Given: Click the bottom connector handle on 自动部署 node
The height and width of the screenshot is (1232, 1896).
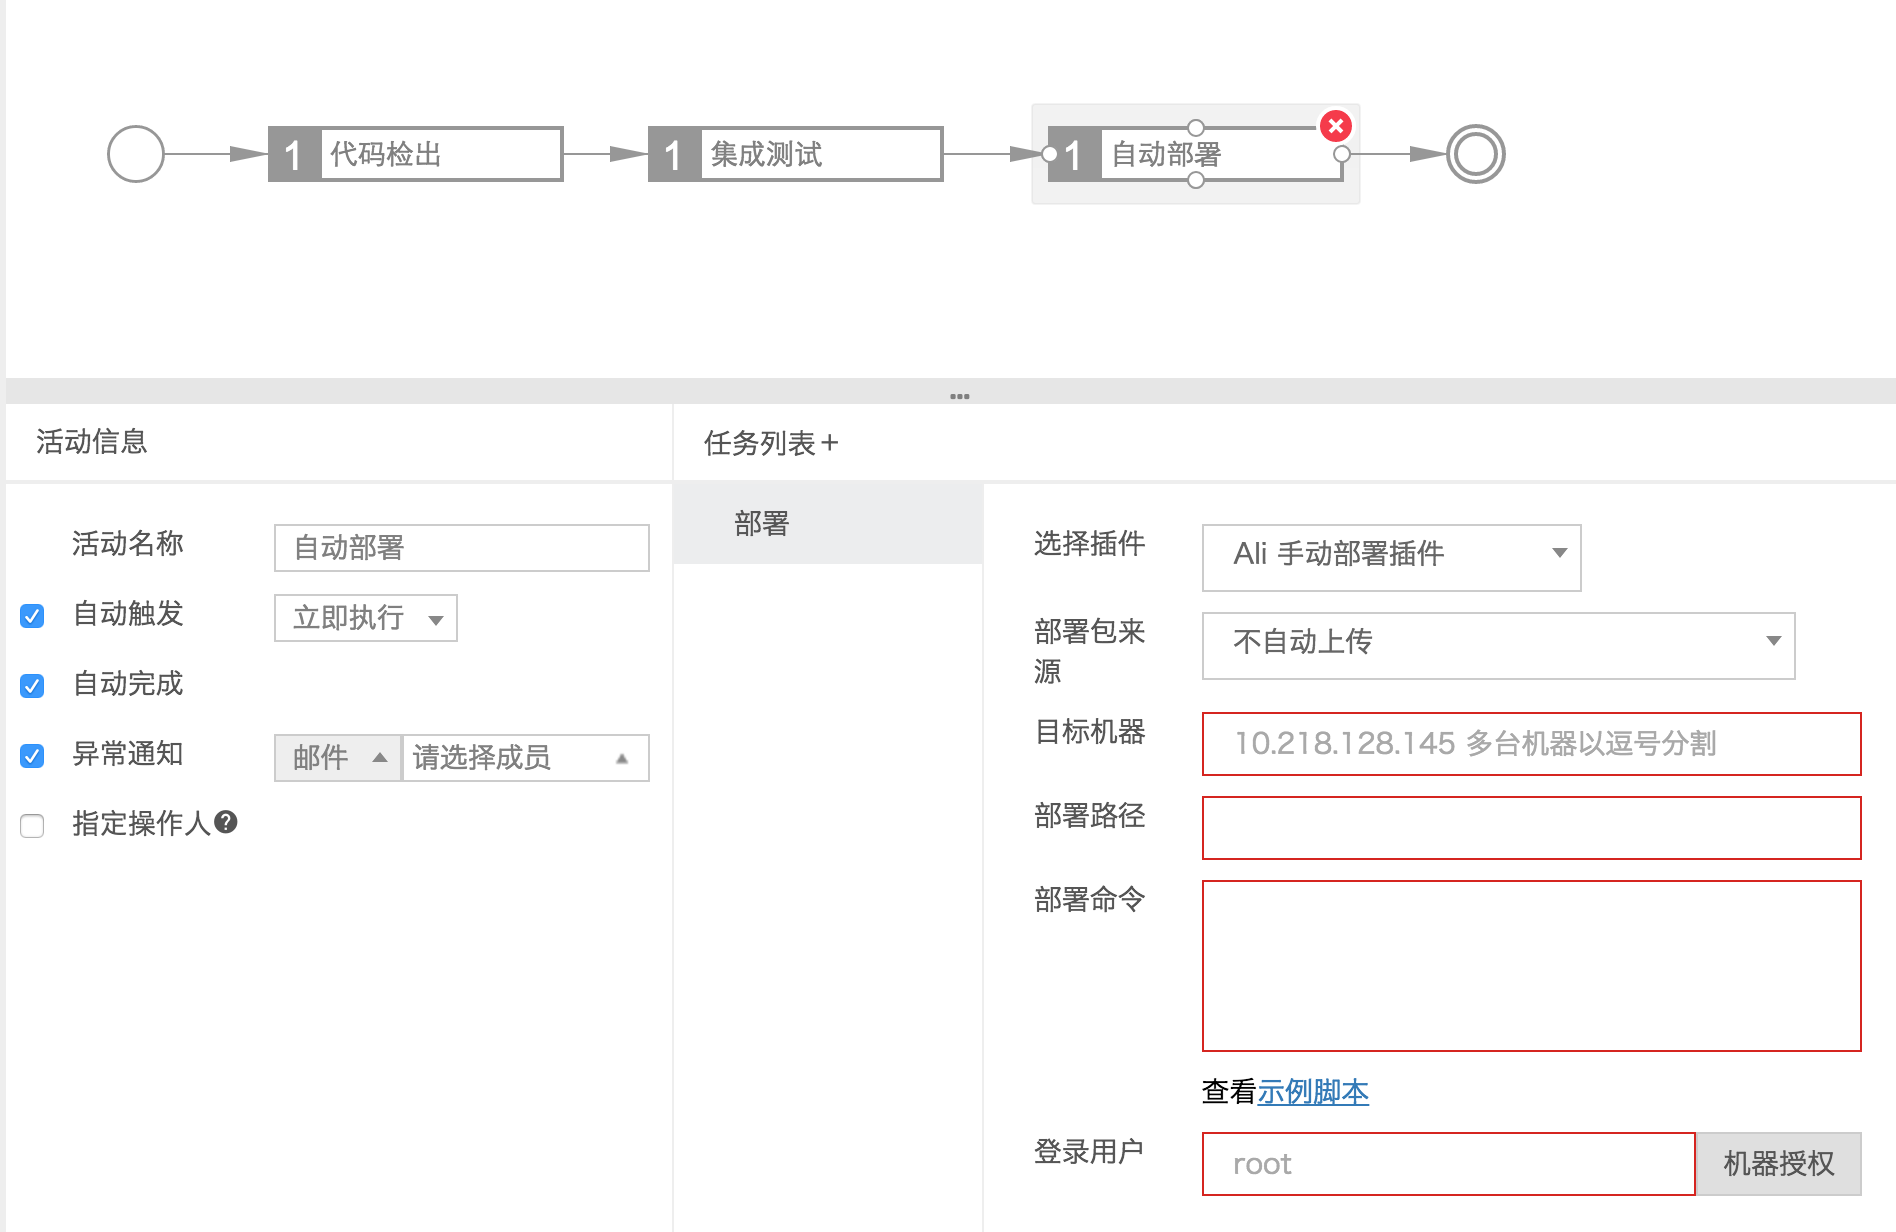Looking at the screenshot, I should (x=1196, y=181).
